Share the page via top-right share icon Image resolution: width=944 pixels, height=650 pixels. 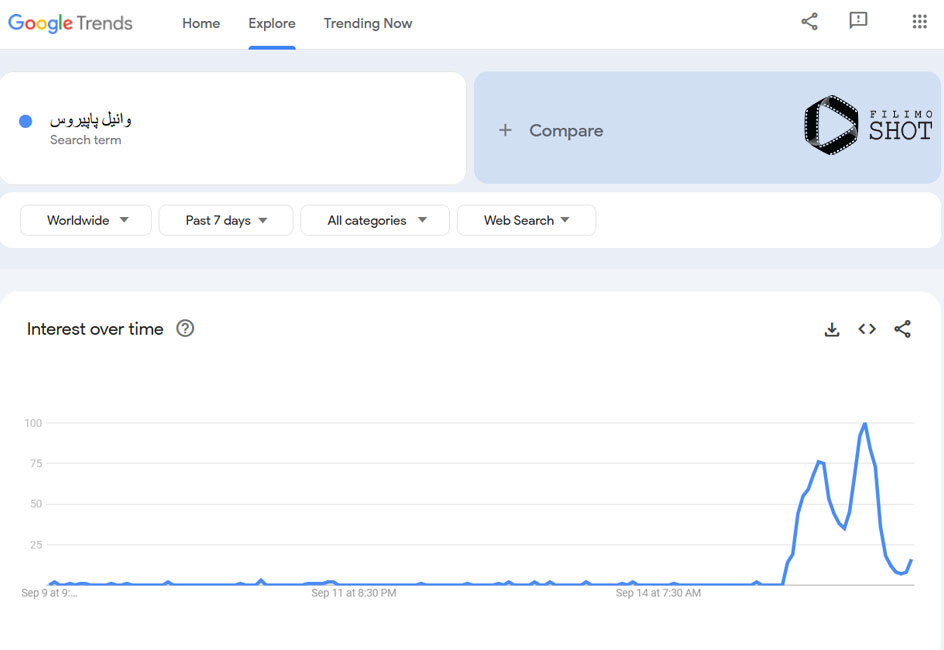[x=809, y=22]
